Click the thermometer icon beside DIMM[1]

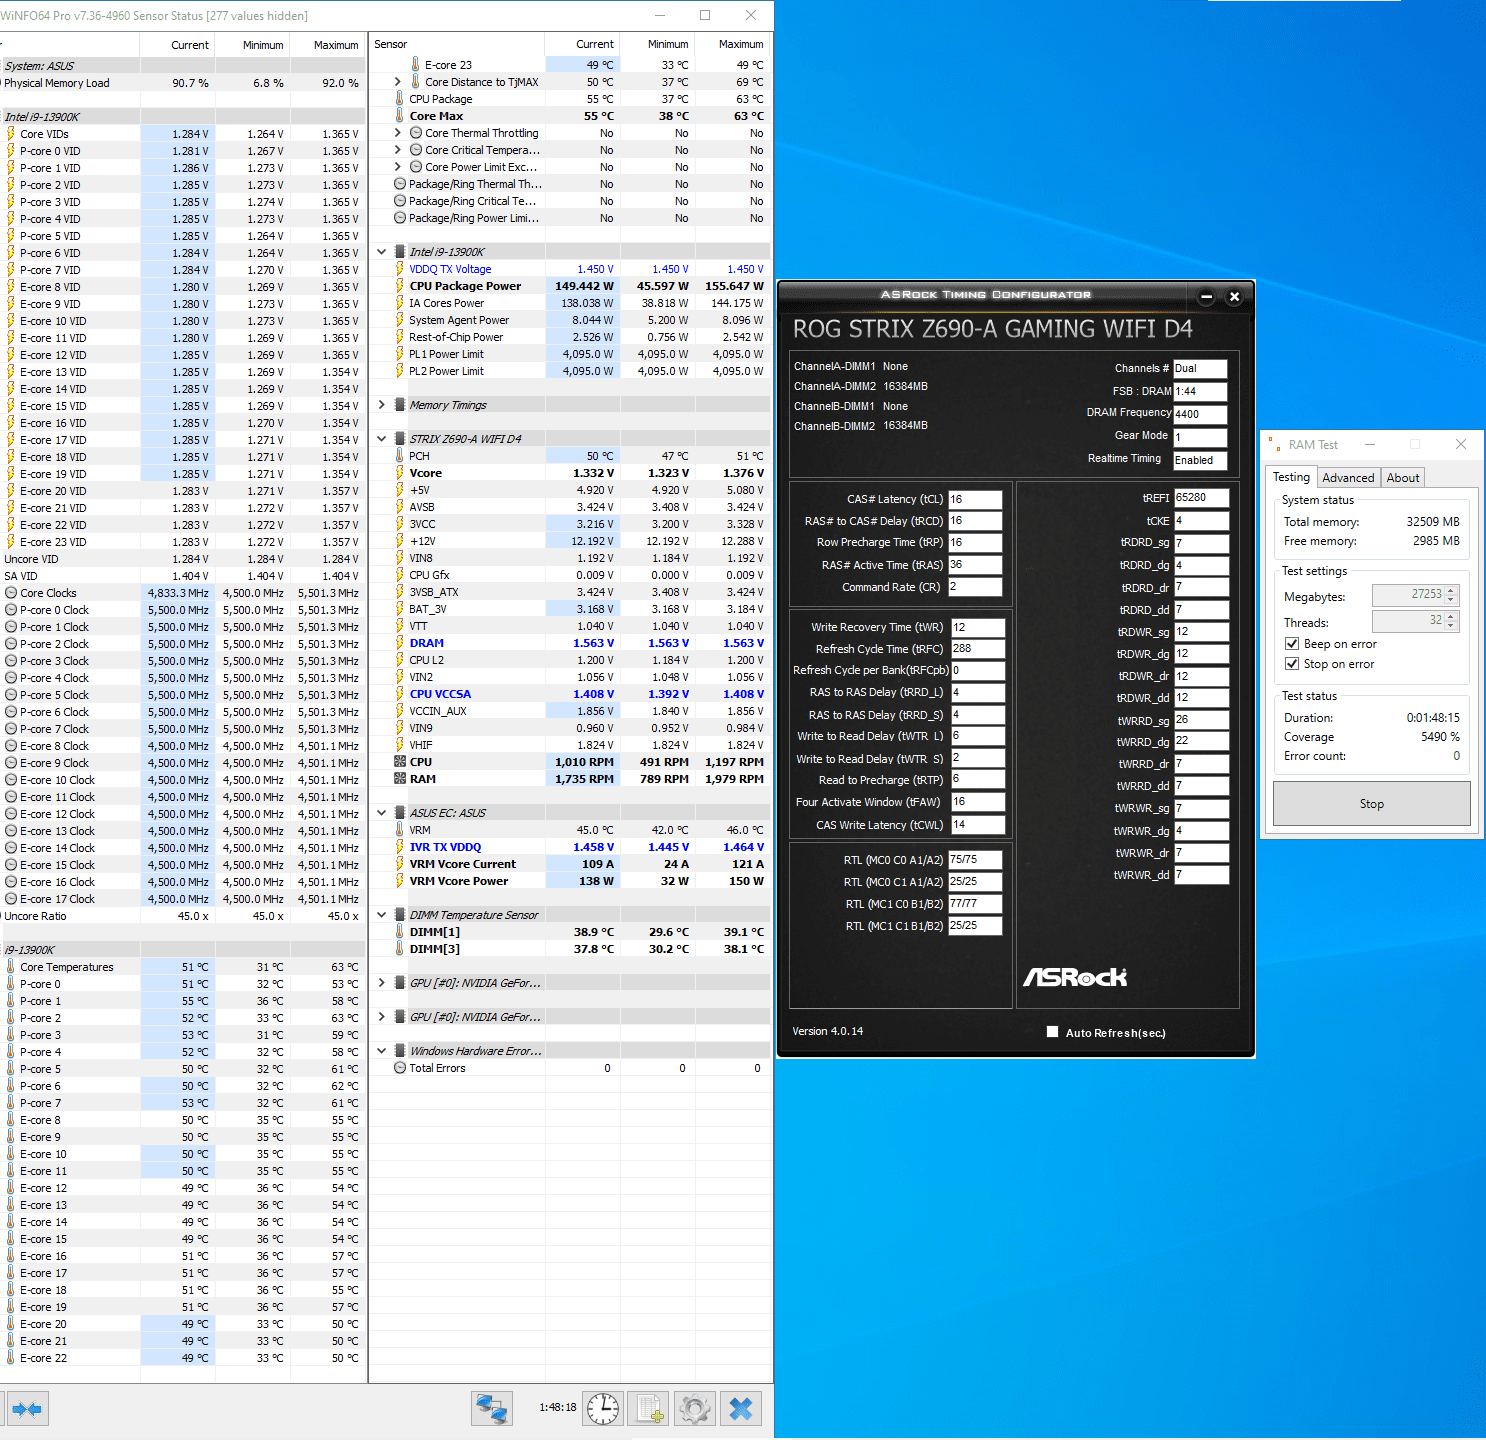400,932
